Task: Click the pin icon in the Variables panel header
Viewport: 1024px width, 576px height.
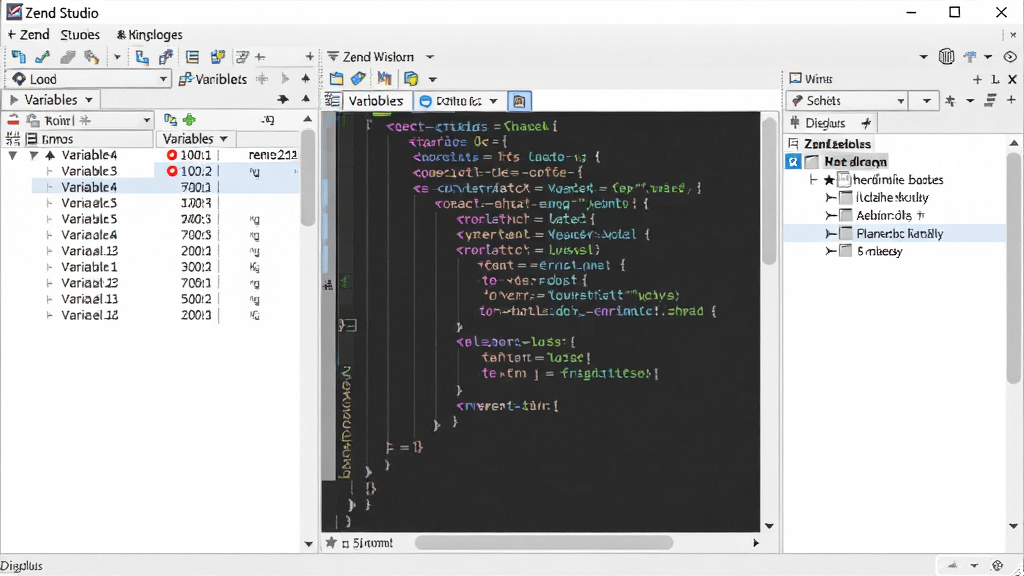Action: point(282,100)
